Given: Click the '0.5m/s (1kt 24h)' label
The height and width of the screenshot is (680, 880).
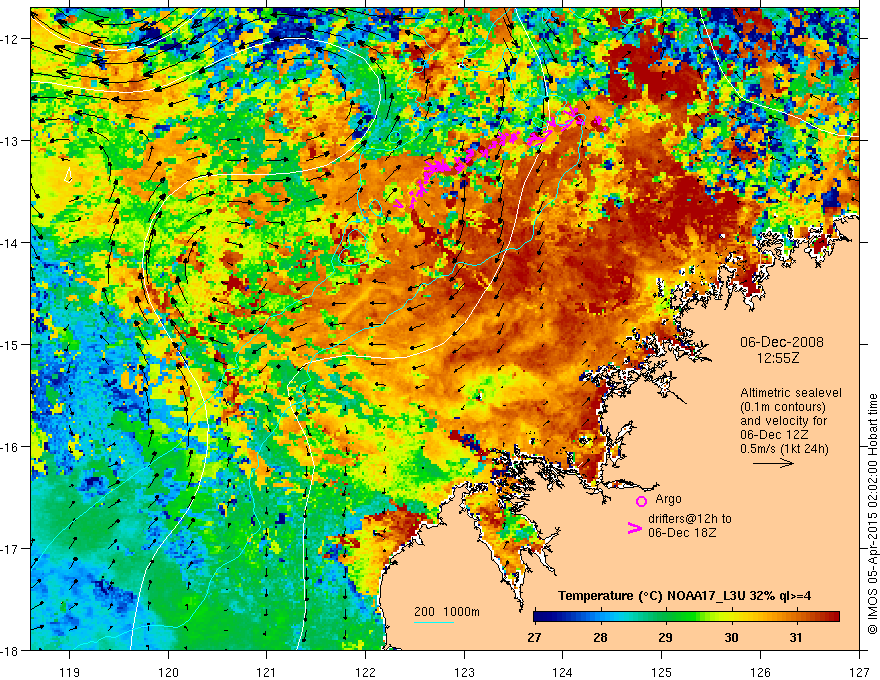Looking at the screenshot, I should pos(785,449).
